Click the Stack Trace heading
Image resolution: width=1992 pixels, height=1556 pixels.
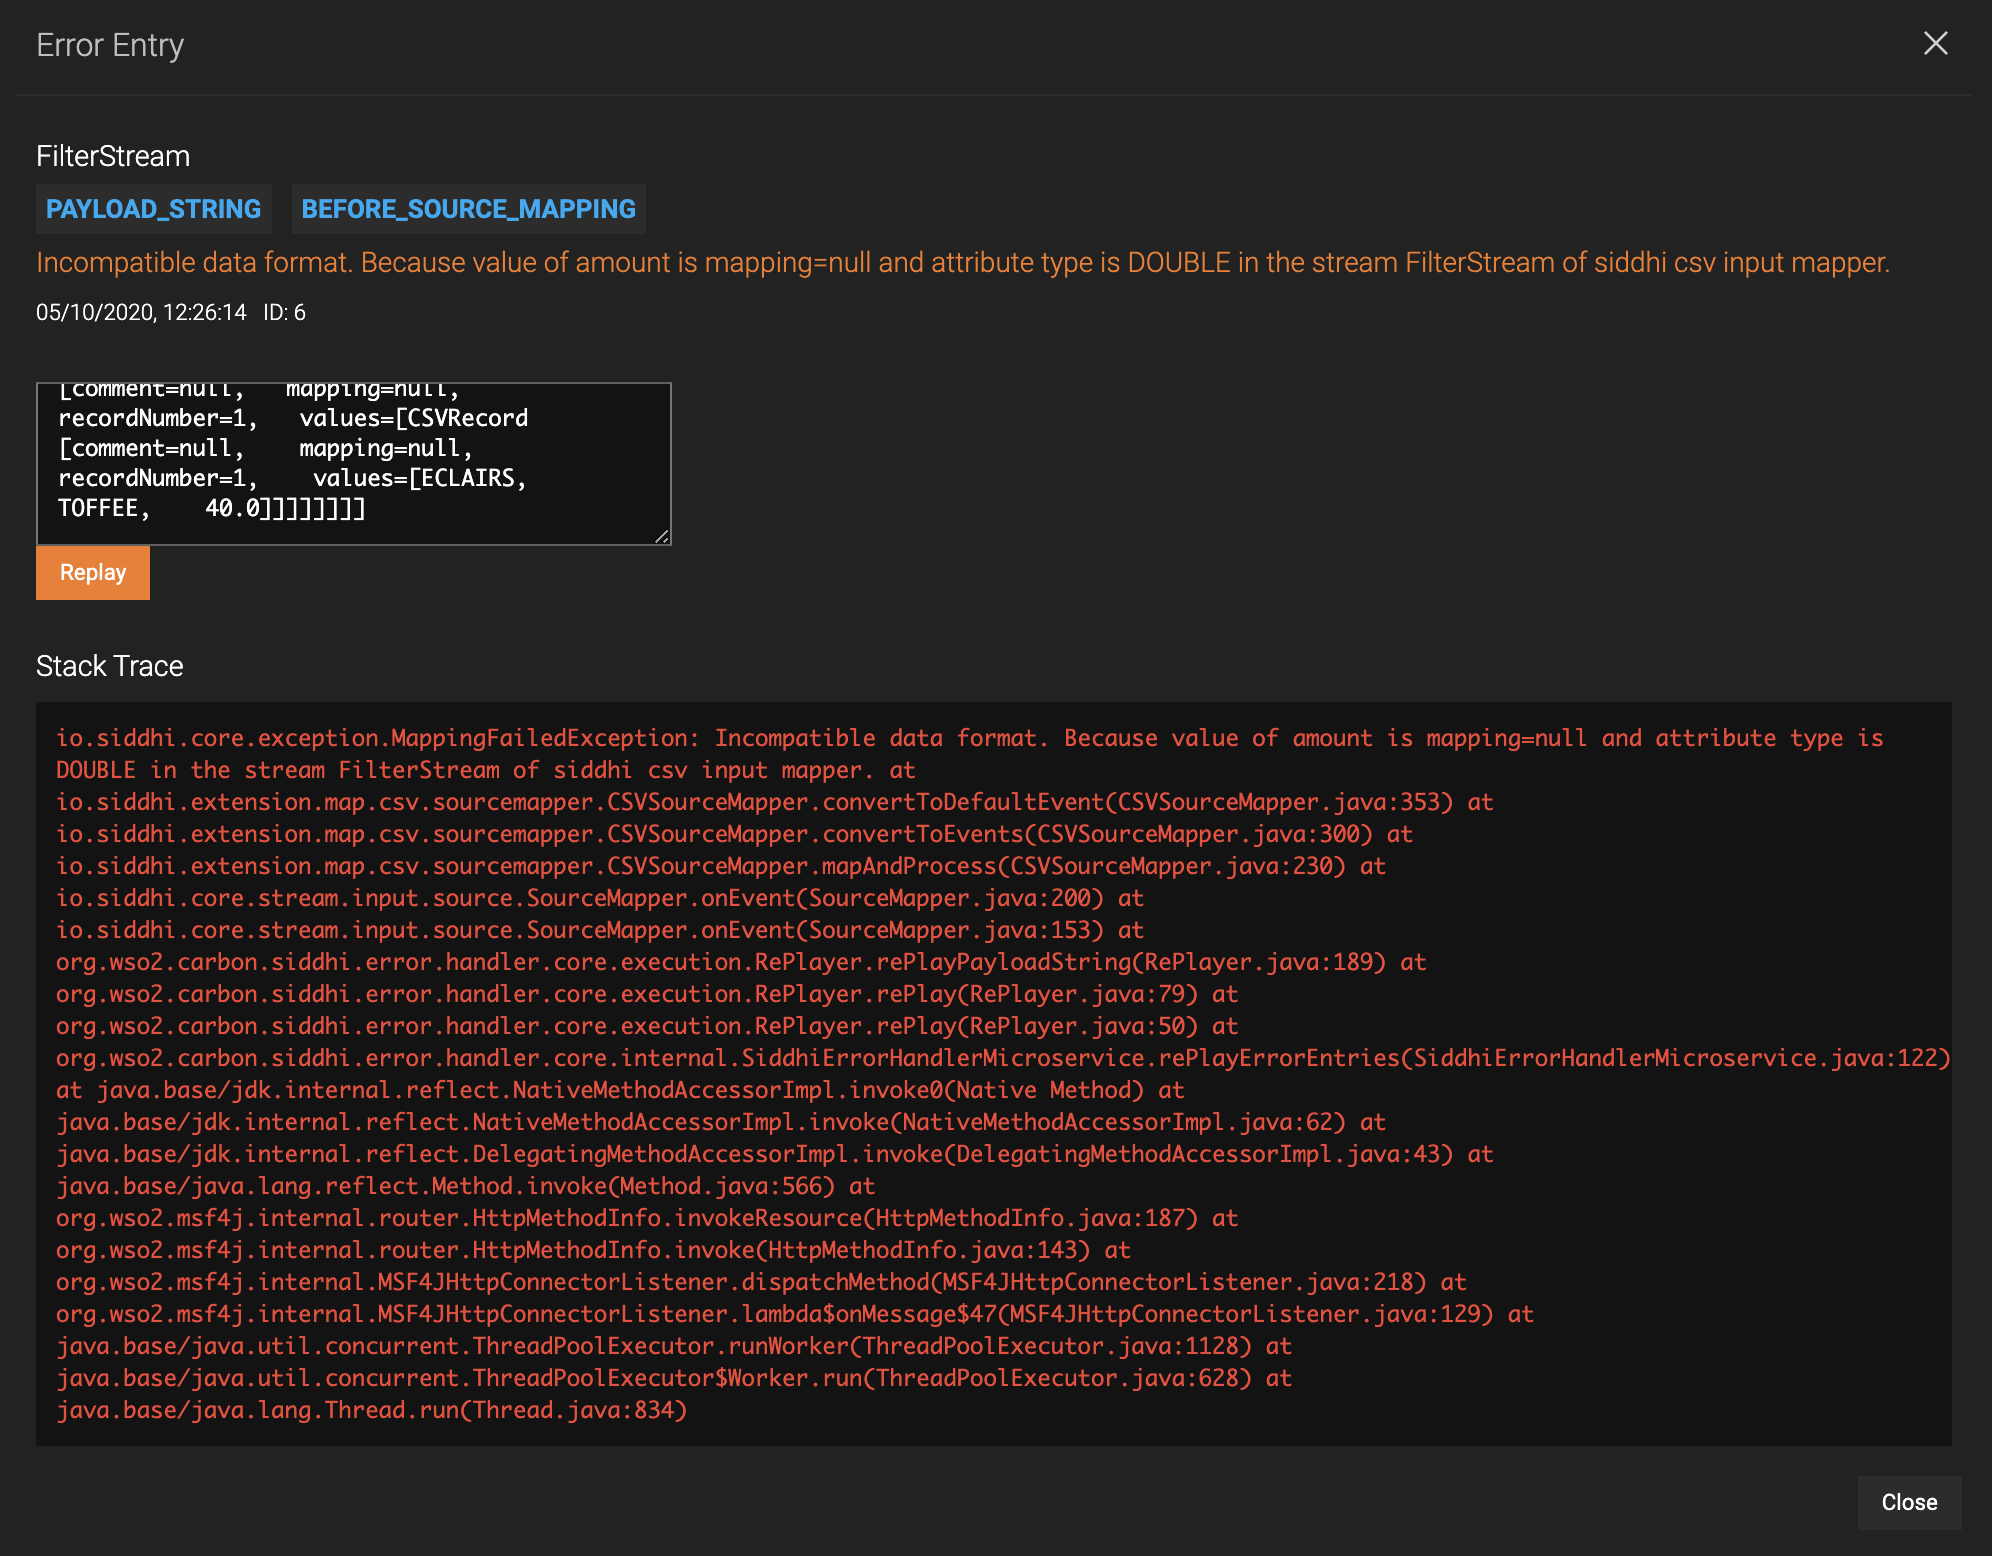pos(110,666)
